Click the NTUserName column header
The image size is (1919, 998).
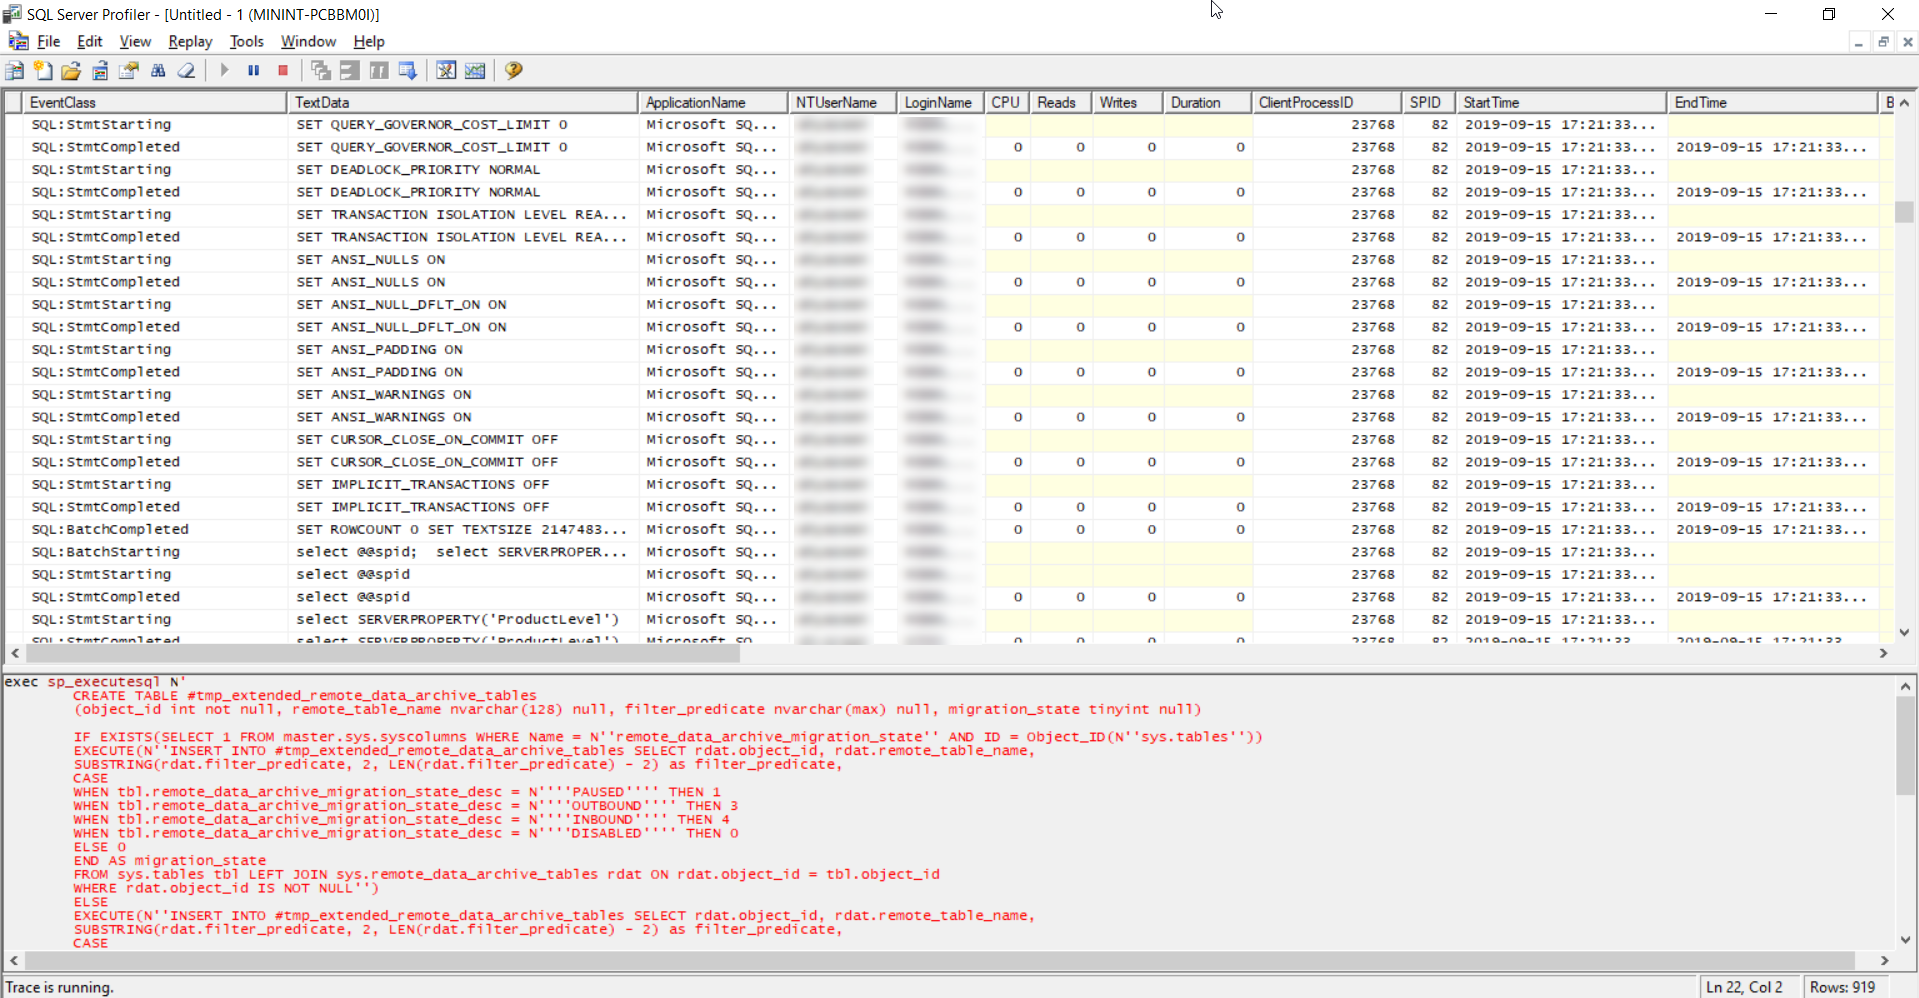pos(842,102)
